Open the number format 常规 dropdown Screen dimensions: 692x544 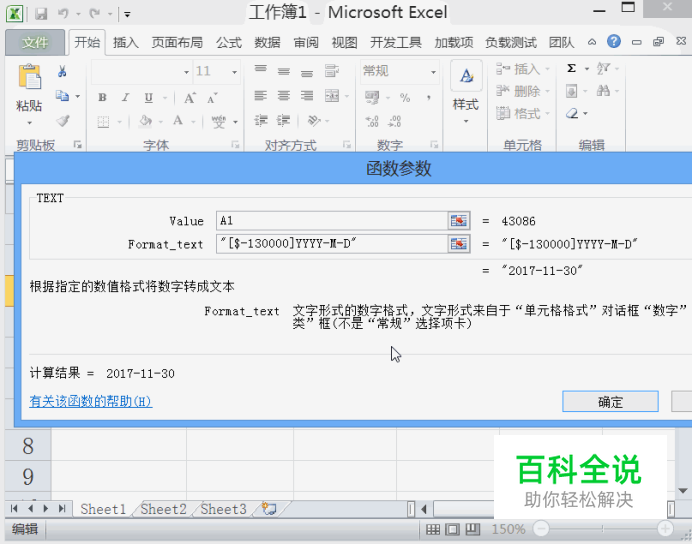433,71
